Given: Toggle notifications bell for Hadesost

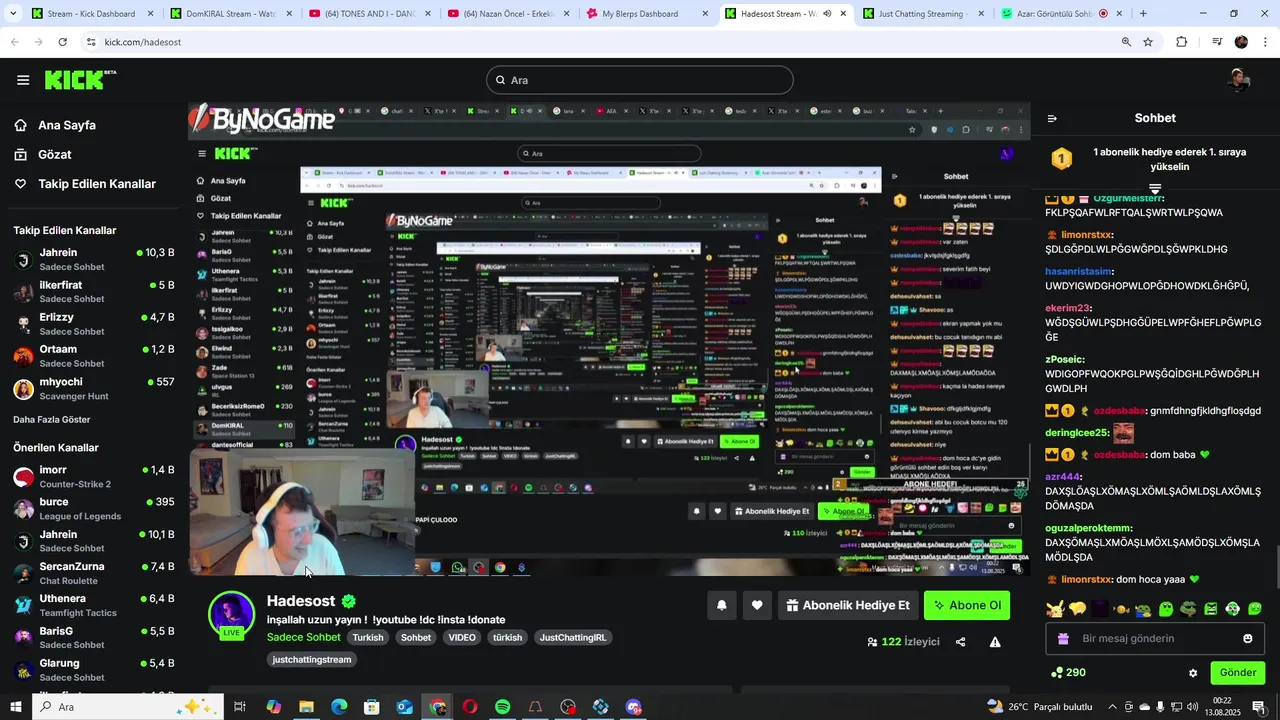Looking at the screenshot, I should (721, 605).
